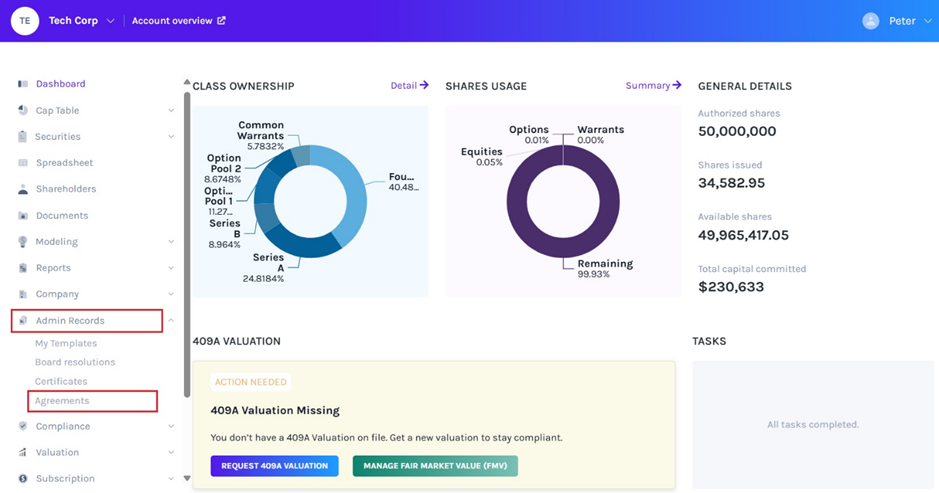Image resolution: width=939 pixels, height=493 pixels.
Task: Click the Securities clipboard icon
Action: (23, 137)
